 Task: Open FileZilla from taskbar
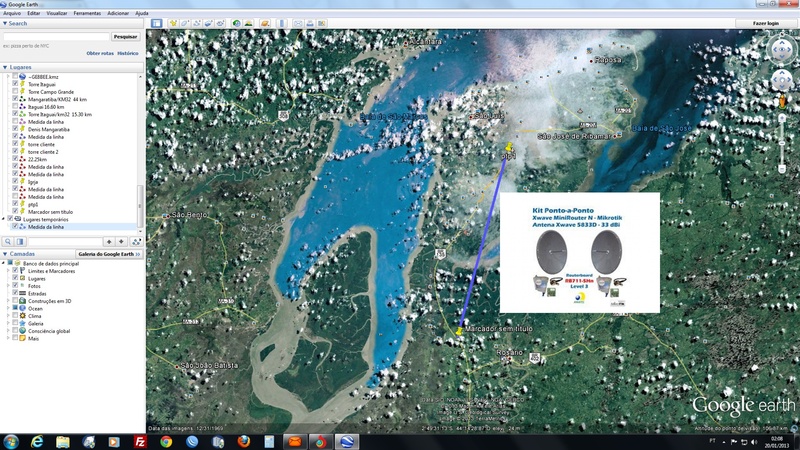click(x=140, y=442)
